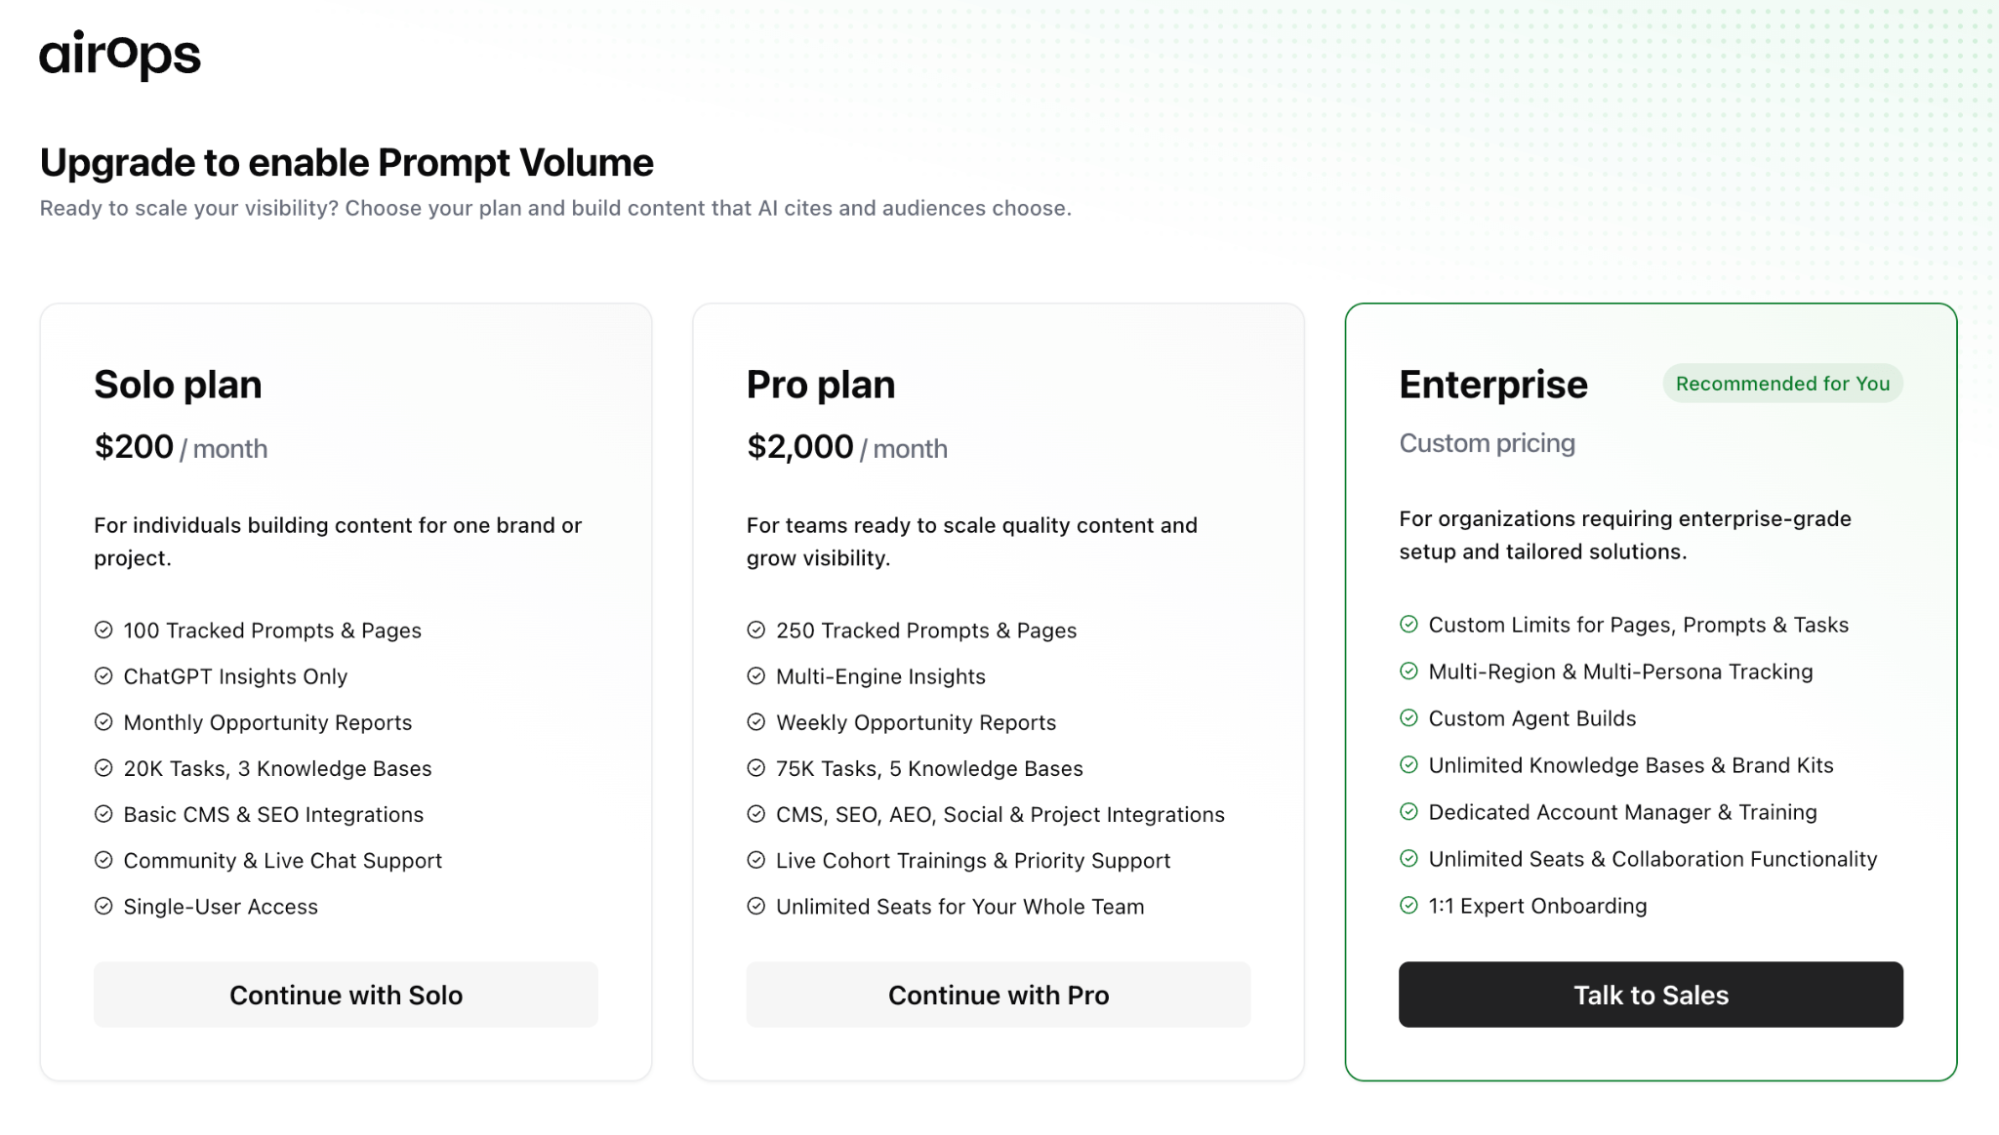Click the checkmark icon beside Single-User Access

(x=103, y=906)
